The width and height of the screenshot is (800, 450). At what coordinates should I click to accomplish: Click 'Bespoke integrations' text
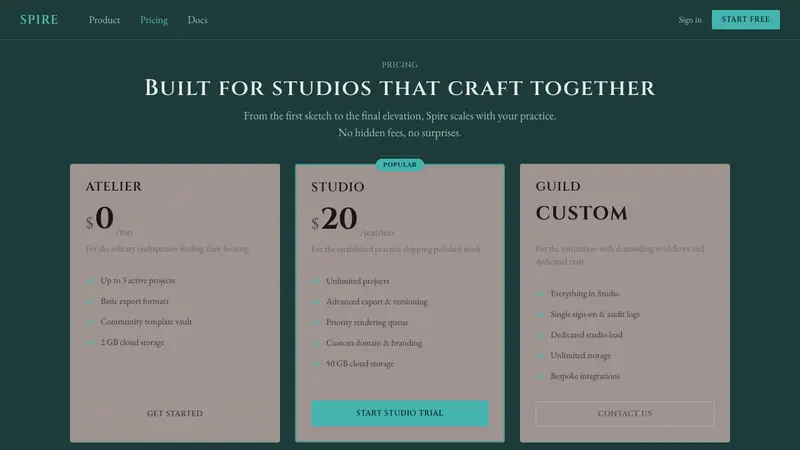click(x=585, y=376)
